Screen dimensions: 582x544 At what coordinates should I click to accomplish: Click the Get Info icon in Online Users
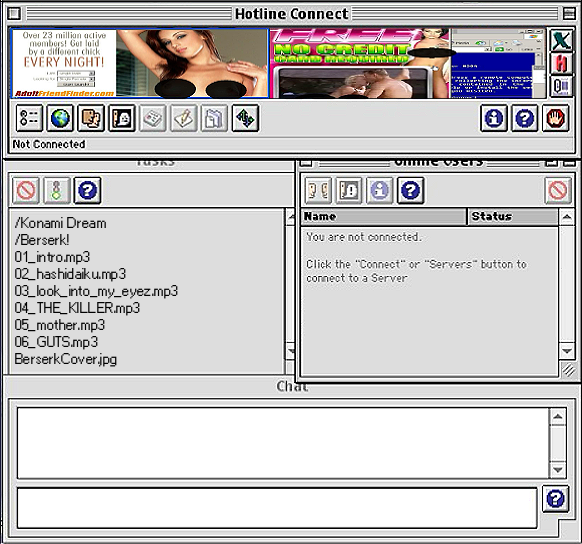(380, 190)
